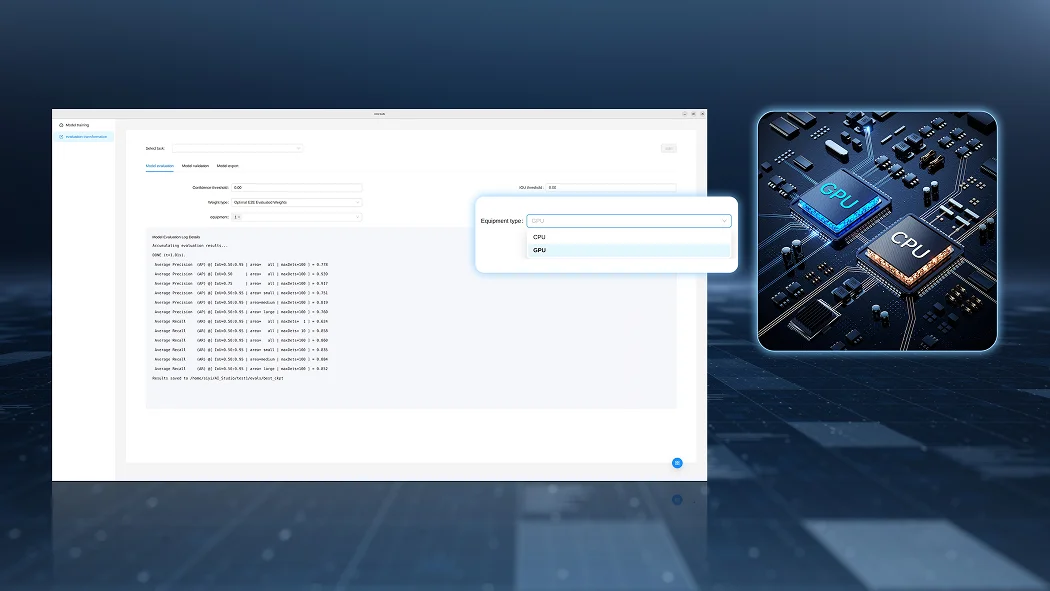The width and height of the screenshot is (1050, 591).
Task: Click the 'Results saved to' log line
Action: point(218,378)
